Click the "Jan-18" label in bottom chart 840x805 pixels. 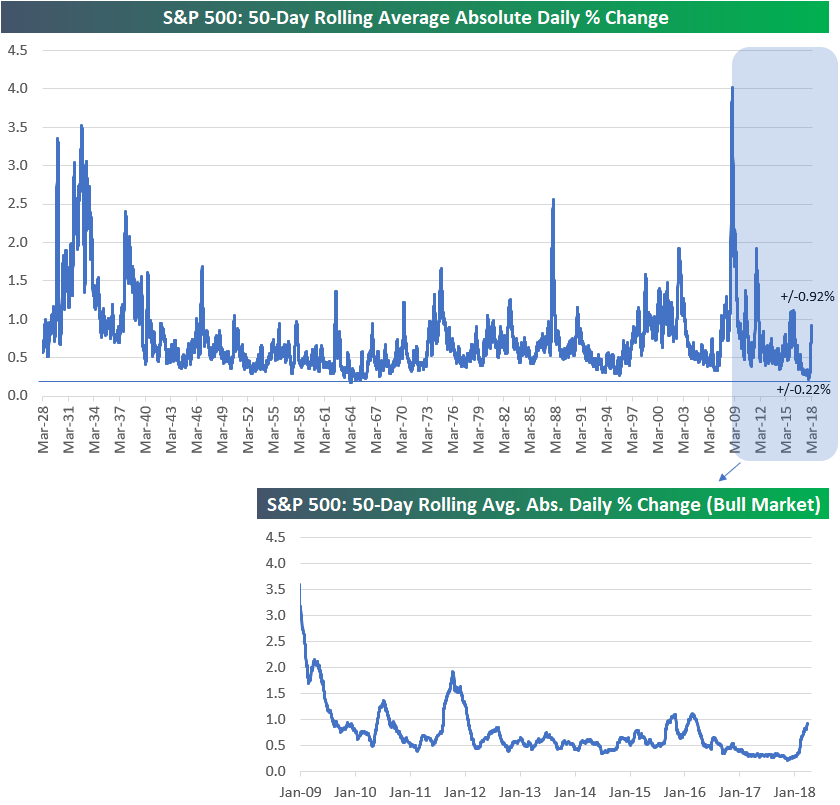coord(794,792)
